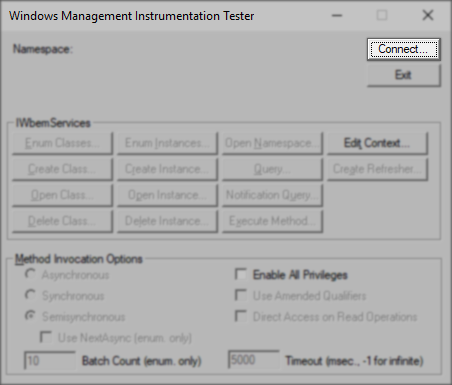Screen dimensions: 452x385
Task: Click the Notification Query button
Action: [x=272, y=195]
